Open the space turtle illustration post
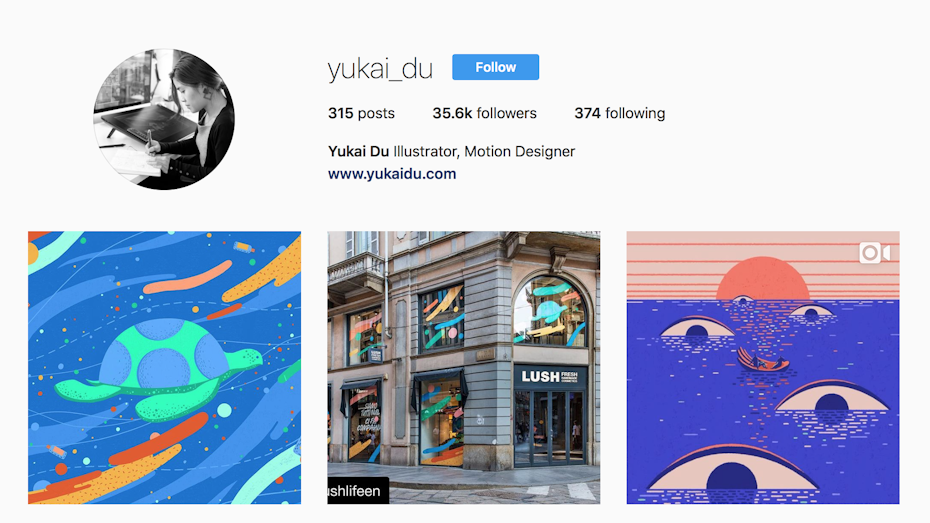The height and width of the screenshot is (523, 930). [164, 368]
